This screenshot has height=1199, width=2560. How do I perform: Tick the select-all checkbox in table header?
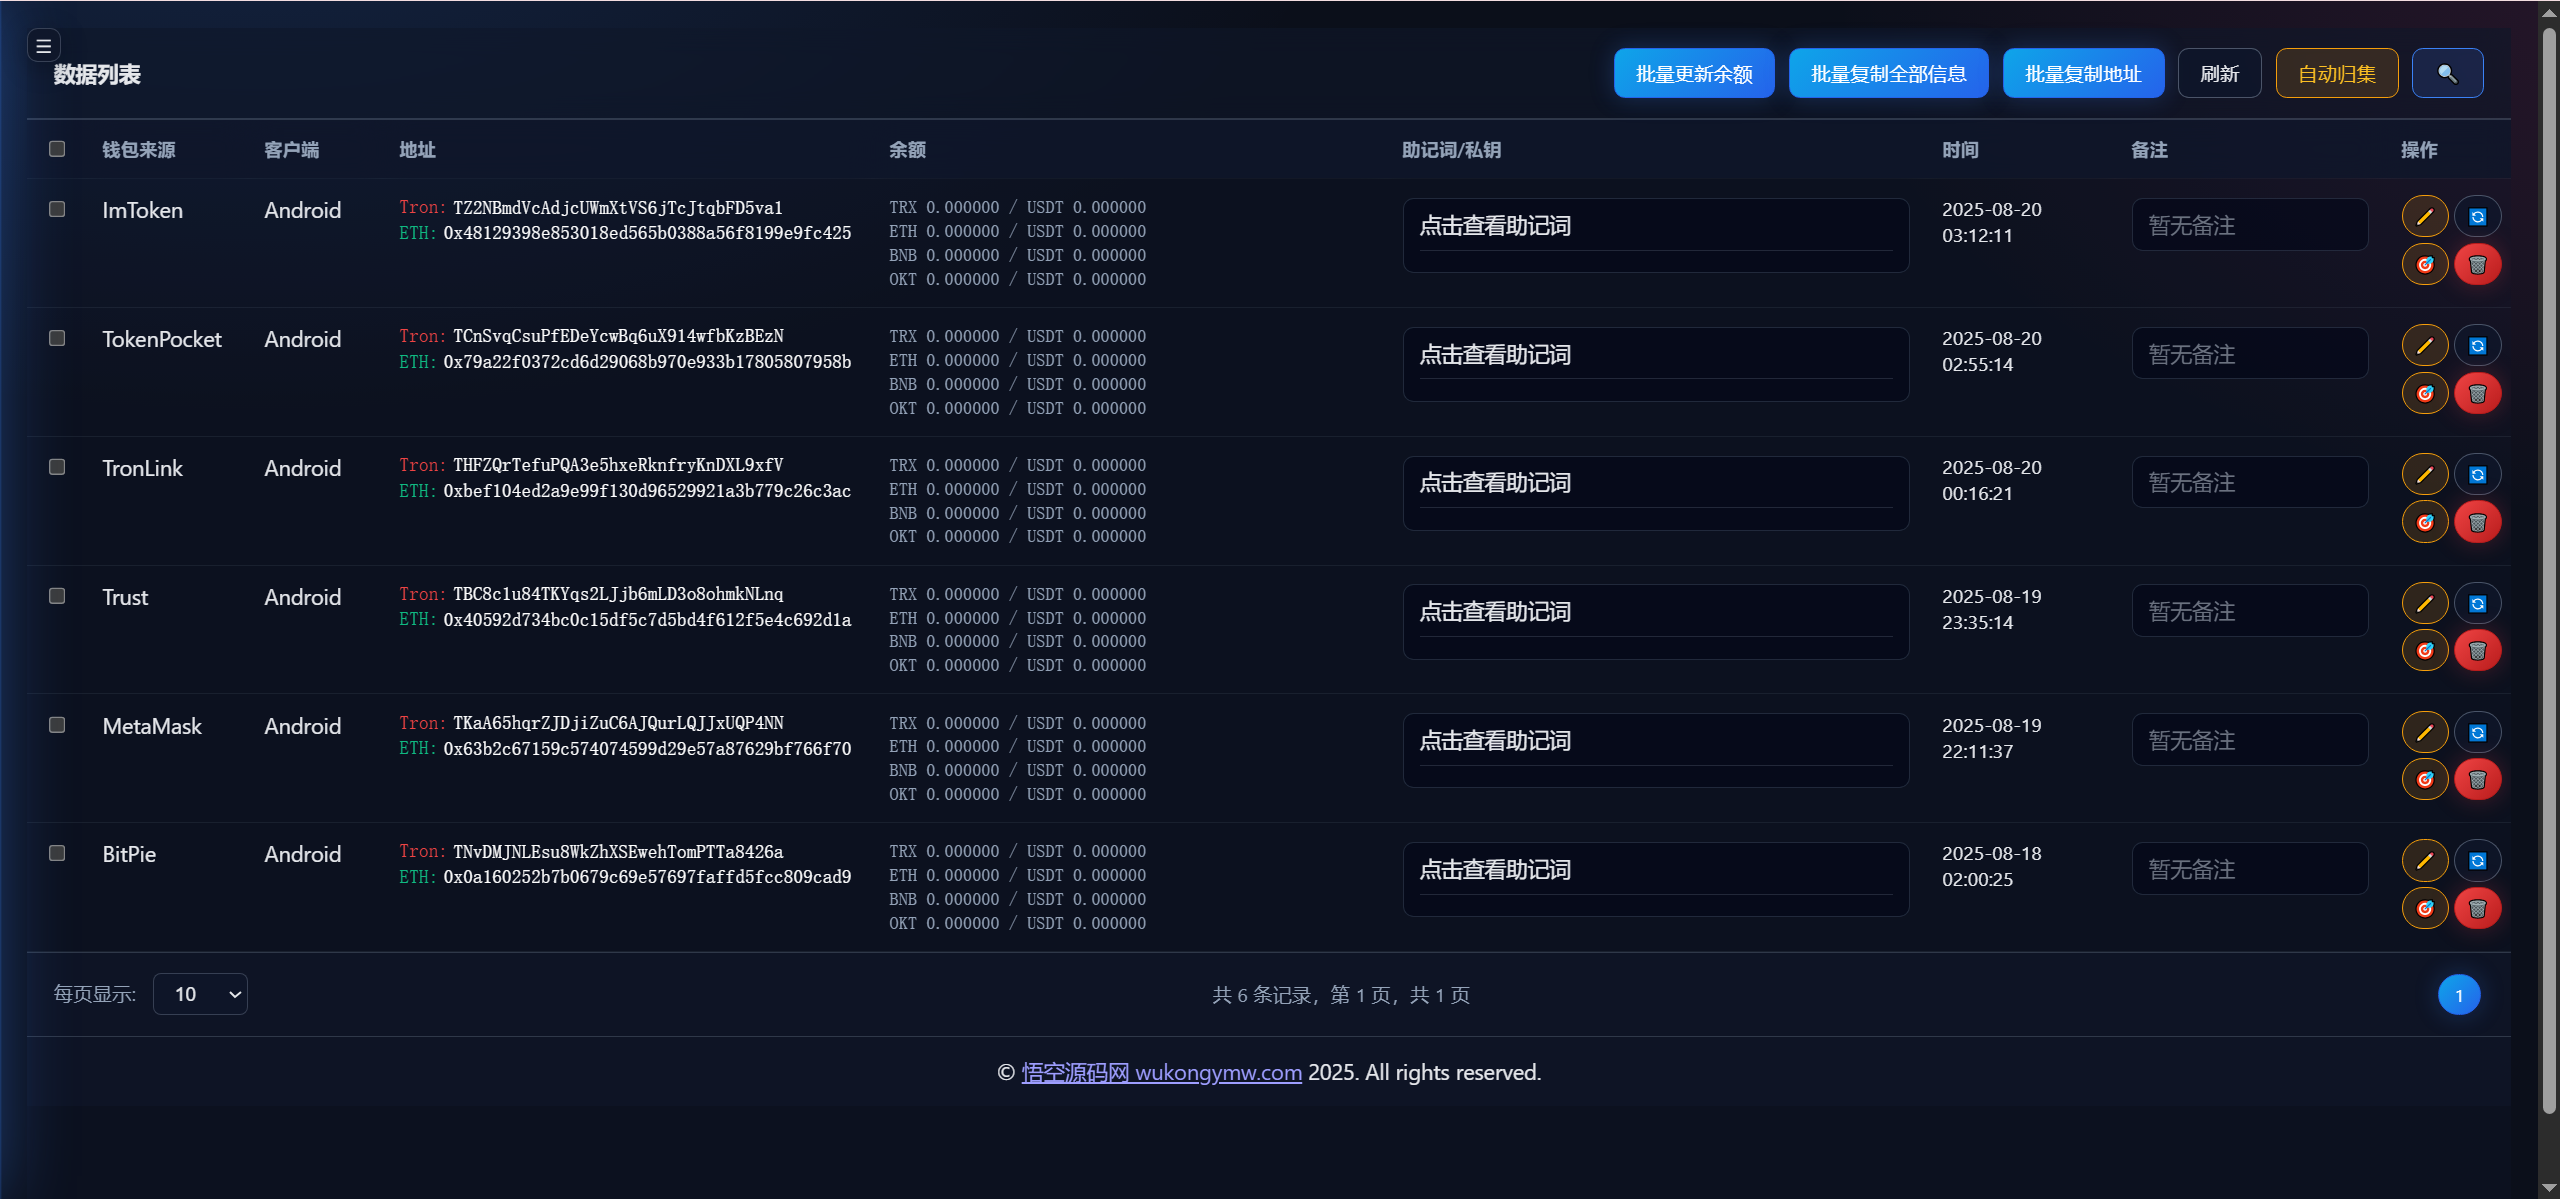57,149
